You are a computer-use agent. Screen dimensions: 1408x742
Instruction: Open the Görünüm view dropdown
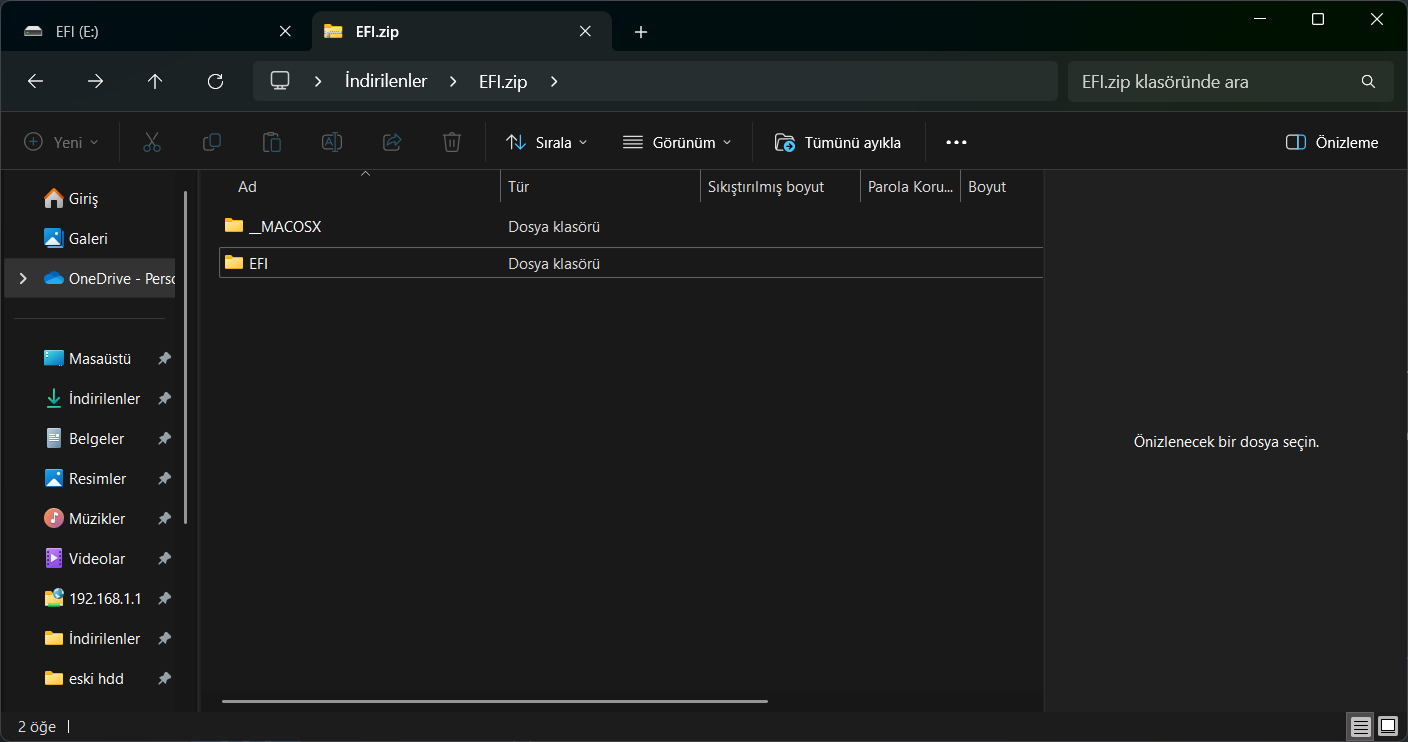click(x=677, y=142)
